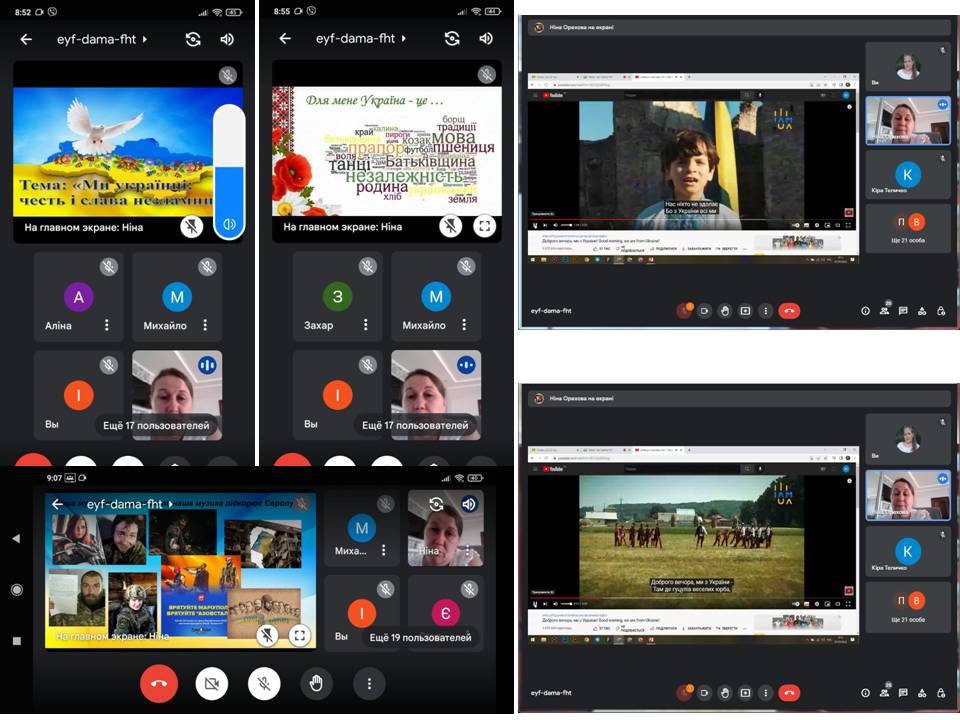Tap the back arrow in the 8:55 phone screen
This screenshot has height=720, width=960.
tap(285, 39)
